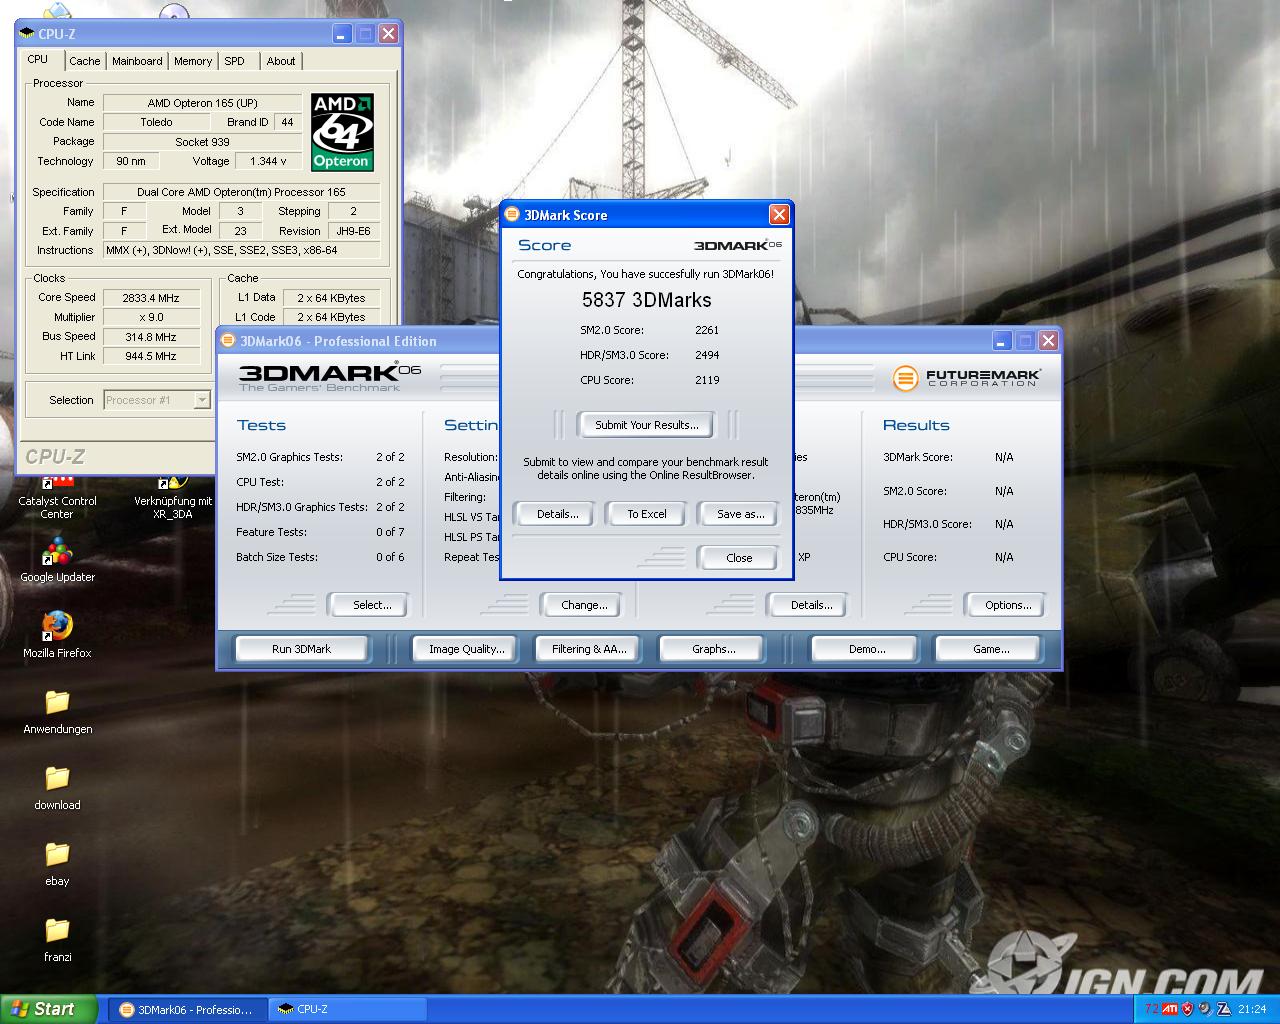
Task: Click the CPU name field AMD Opteron 165
Action: coord(202,103)
